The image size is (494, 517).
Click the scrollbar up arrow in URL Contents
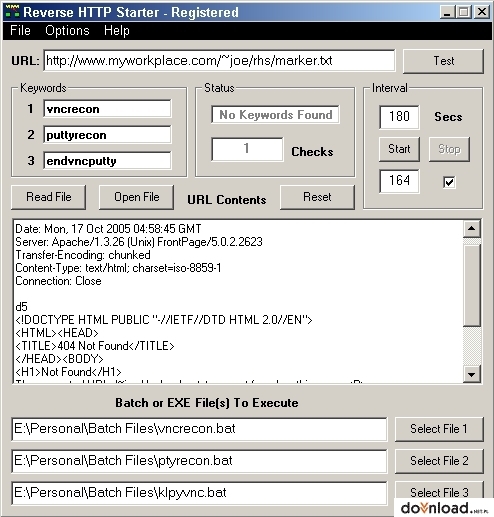click(x=472, y=228)
